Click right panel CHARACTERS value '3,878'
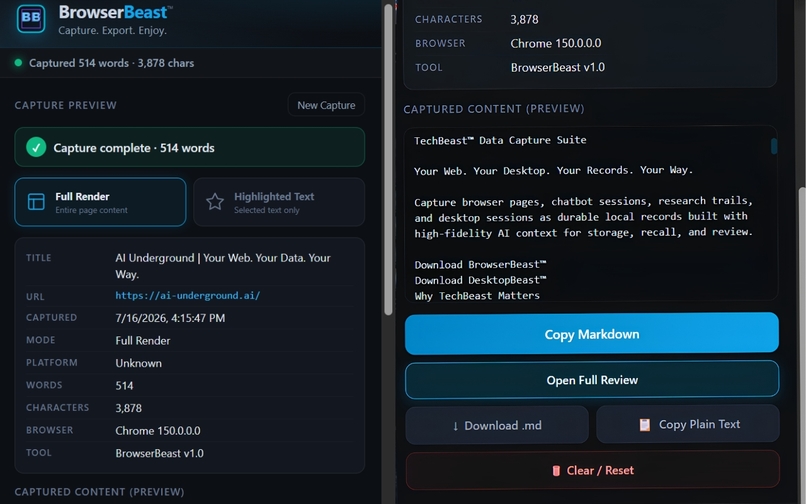 pyautogui.click(x=524, y=20)
